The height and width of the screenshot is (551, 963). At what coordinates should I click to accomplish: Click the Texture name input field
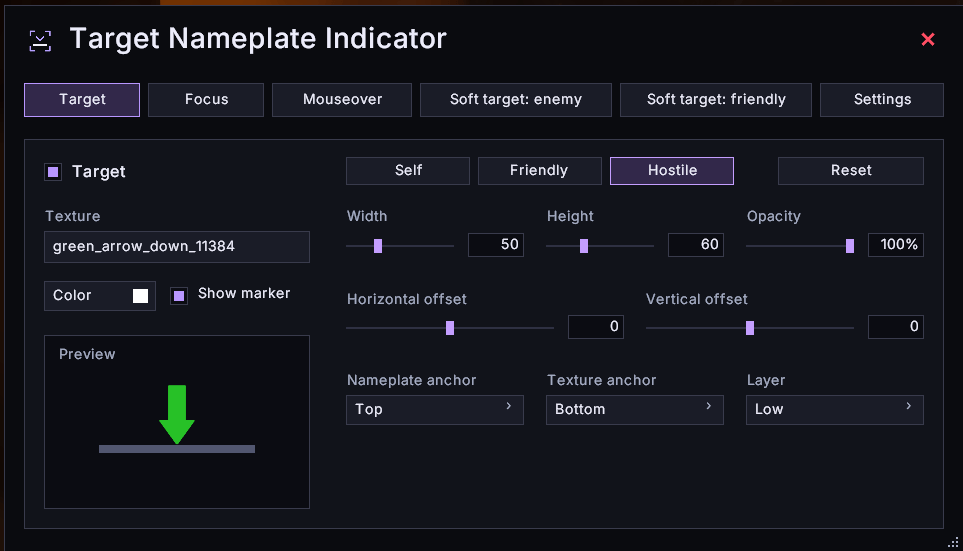point(177,247)
